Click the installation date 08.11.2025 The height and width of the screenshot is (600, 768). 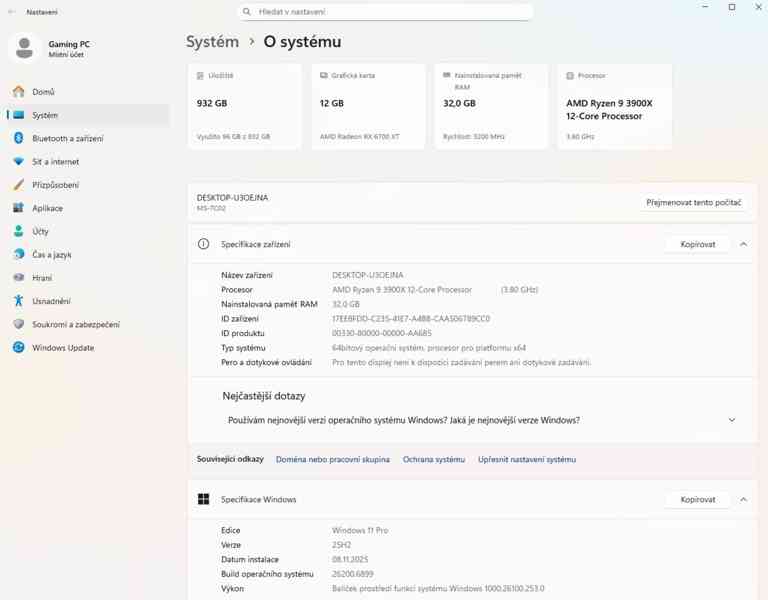coord(350,559)
